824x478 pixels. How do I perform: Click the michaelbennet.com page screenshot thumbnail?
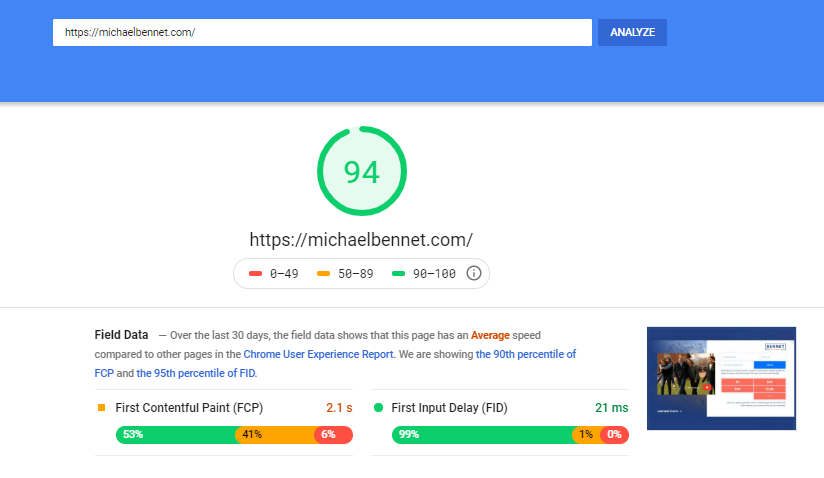pyautogui.click(x=721, y=378)
